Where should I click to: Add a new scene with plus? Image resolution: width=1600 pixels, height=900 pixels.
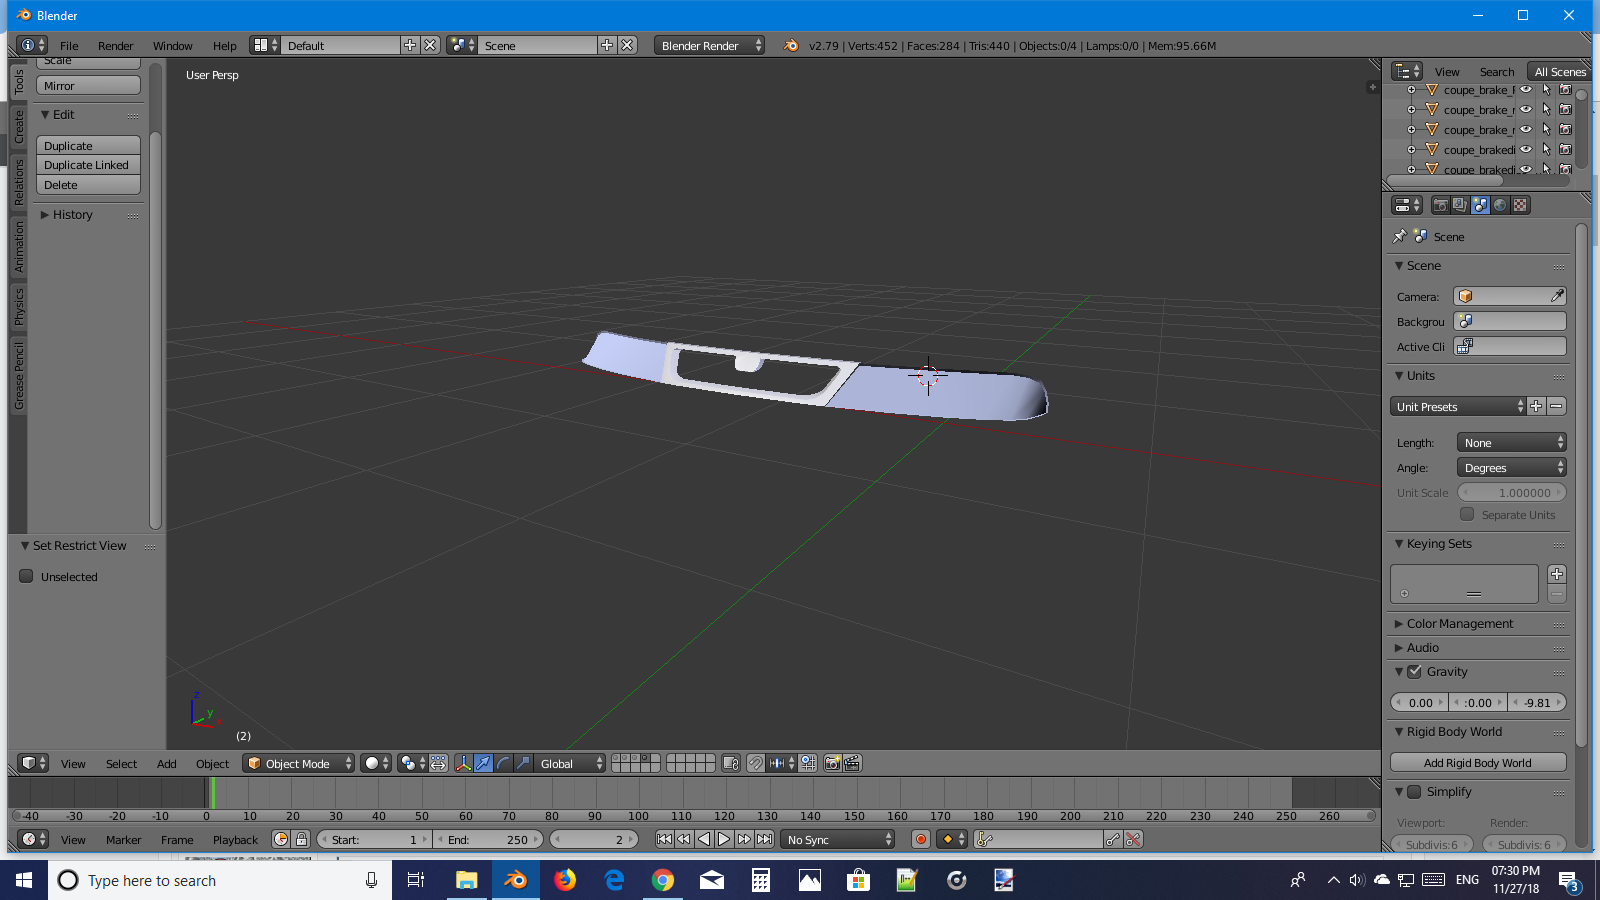point(607,45)
